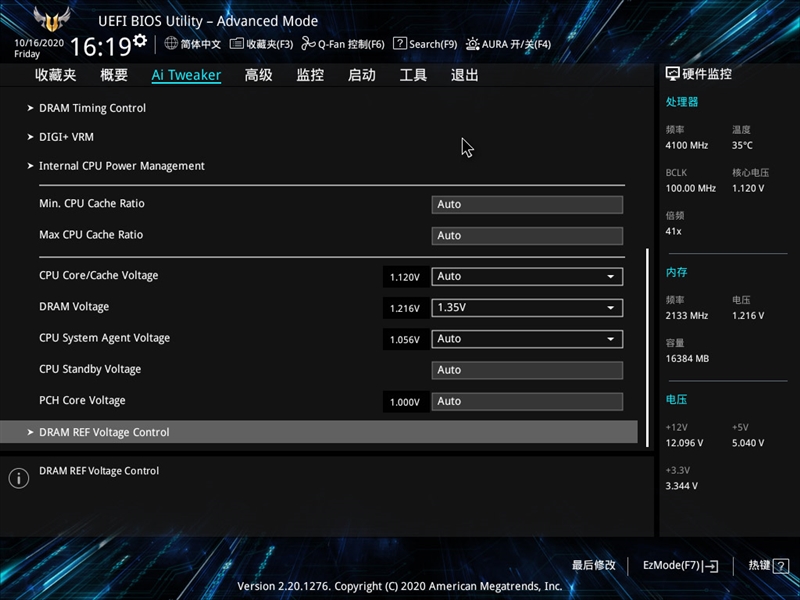
Task: Click the CPU Standby Voltage label
Action: pos(90,369)
